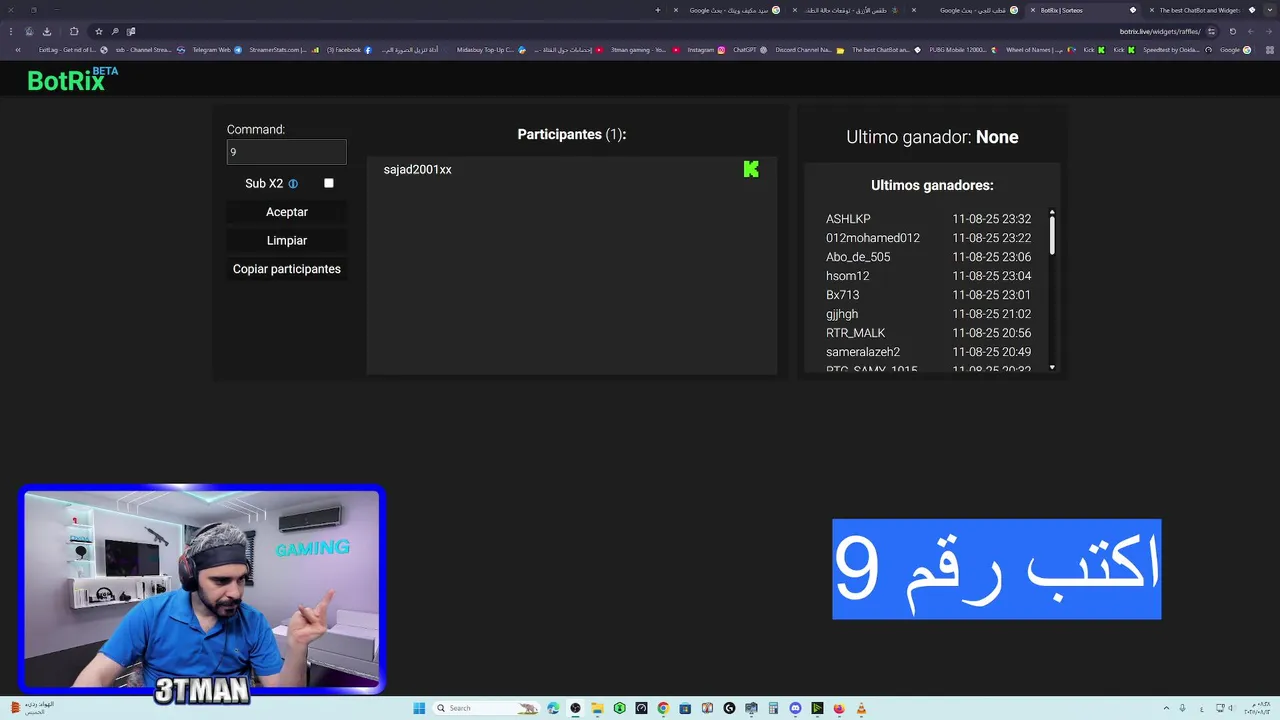
Task: Click the BotRix BETA logo
Action: pyautogui.click(x=72, y=79)
